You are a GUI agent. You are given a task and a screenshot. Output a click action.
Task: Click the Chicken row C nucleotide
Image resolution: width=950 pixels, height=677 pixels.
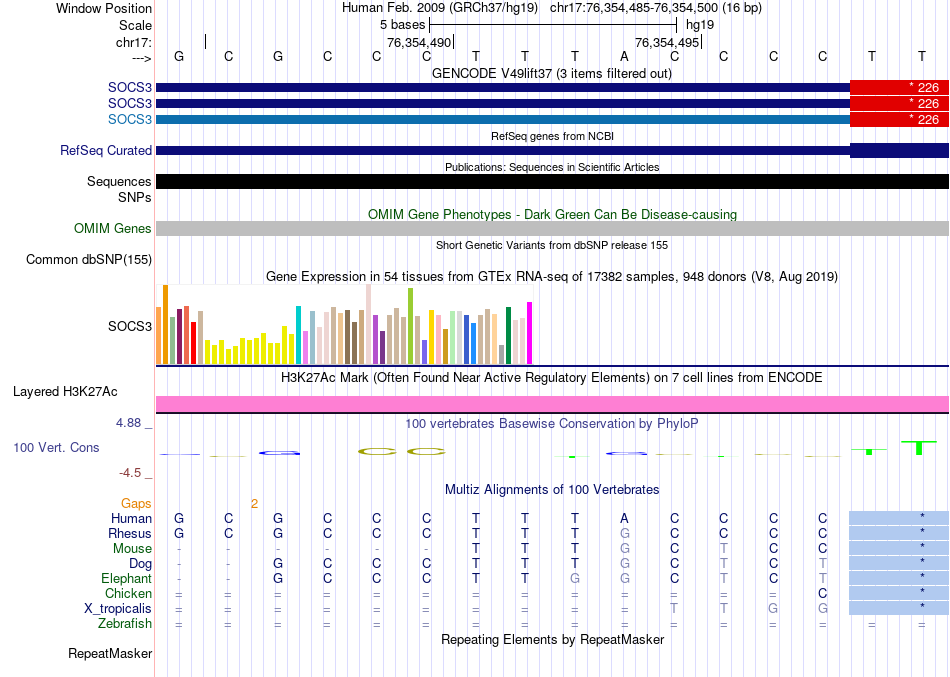[x=822, y=593]
